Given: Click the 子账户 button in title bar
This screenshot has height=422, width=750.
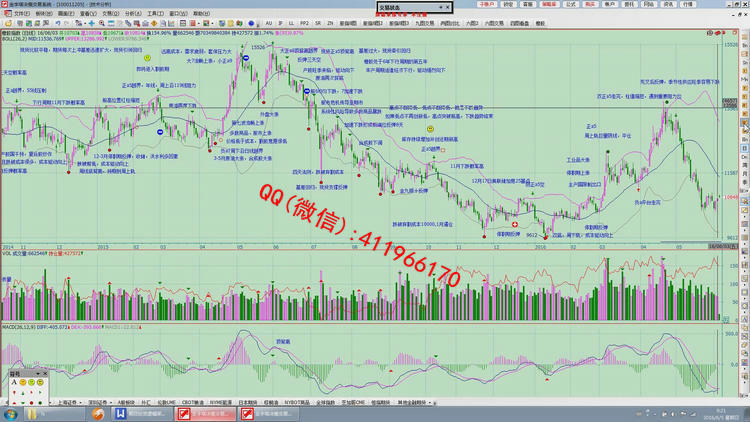Looking at the screenshot, I should (486, 4).
